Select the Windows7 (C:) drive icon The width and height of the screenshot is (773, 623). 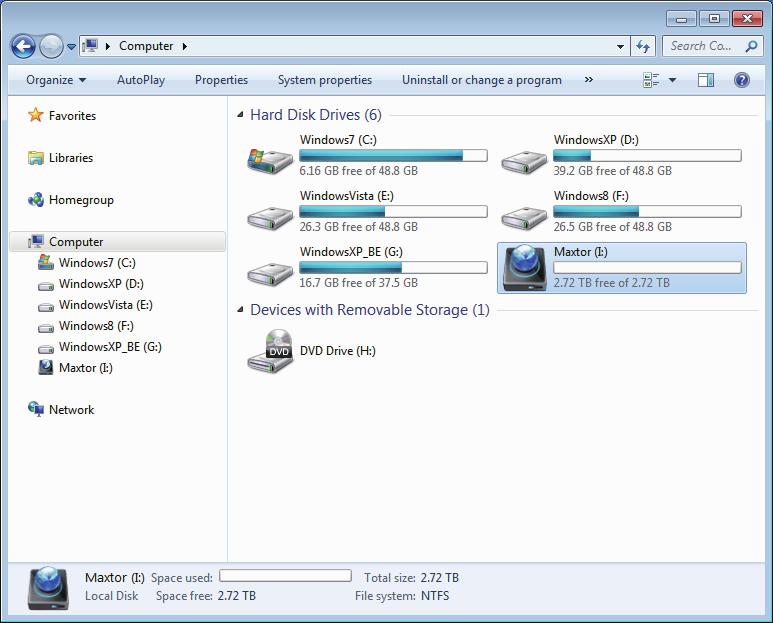[x=270, y=161]
